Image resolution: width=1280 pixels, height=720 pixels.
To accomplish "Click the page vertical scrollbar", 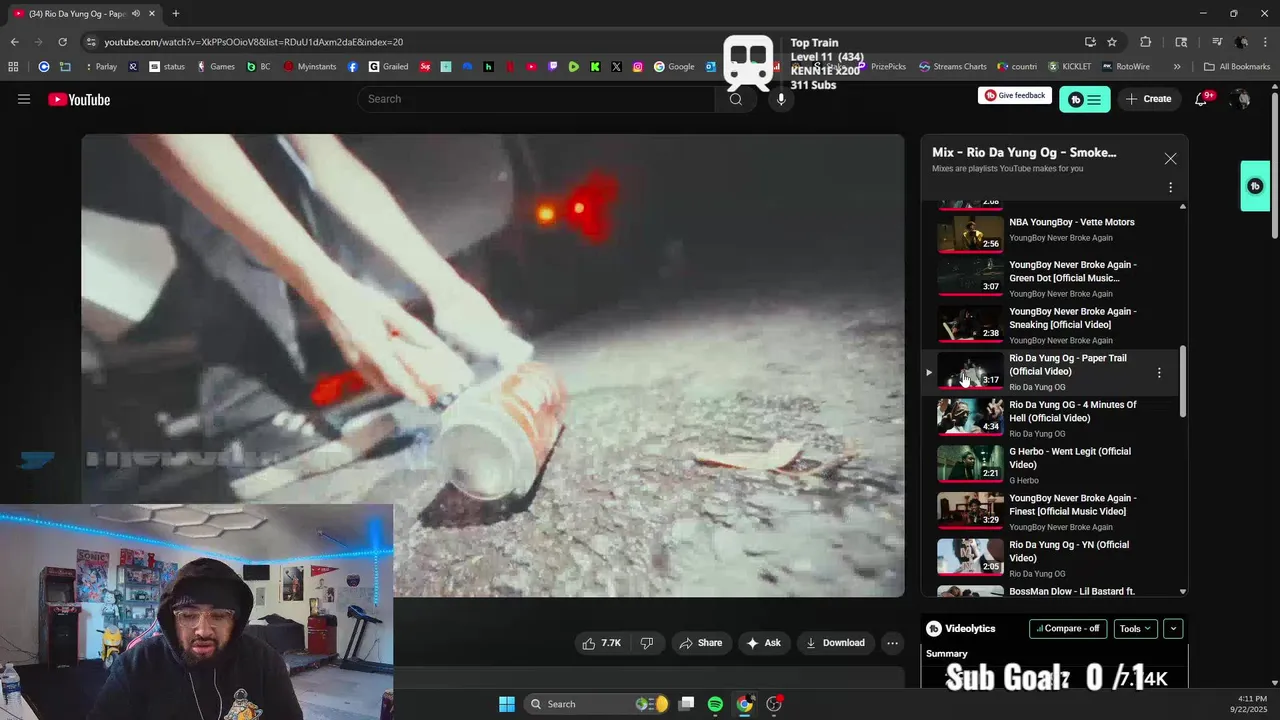I will (1274, 165).
